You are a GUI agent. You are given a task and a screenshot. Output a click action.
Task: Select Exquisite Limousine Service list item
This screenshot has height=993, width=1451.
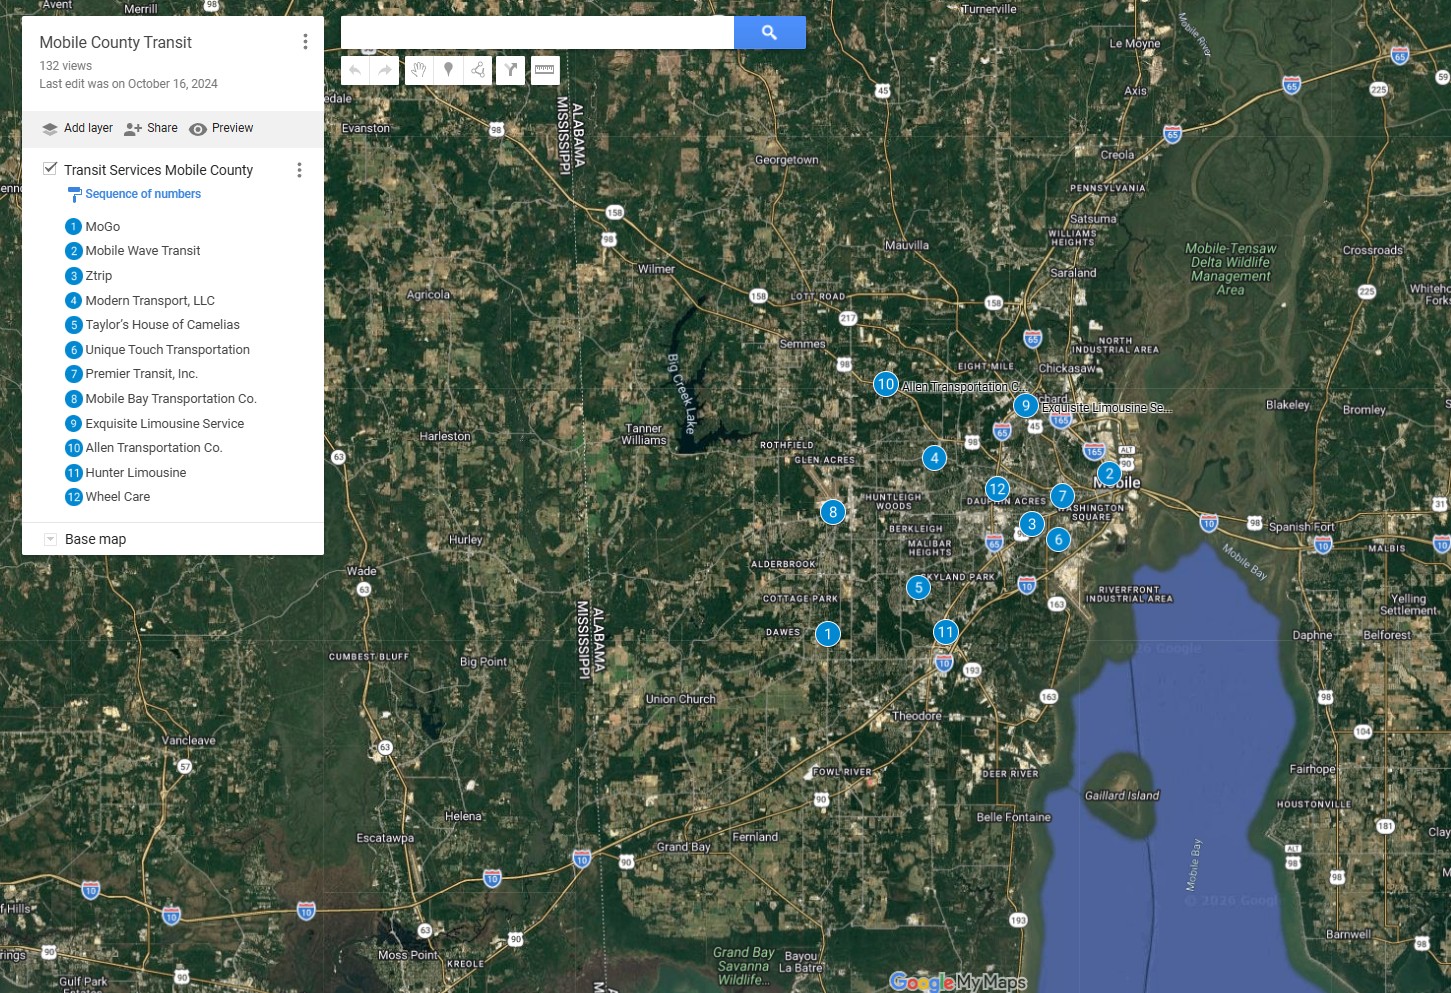pos(165,424)
